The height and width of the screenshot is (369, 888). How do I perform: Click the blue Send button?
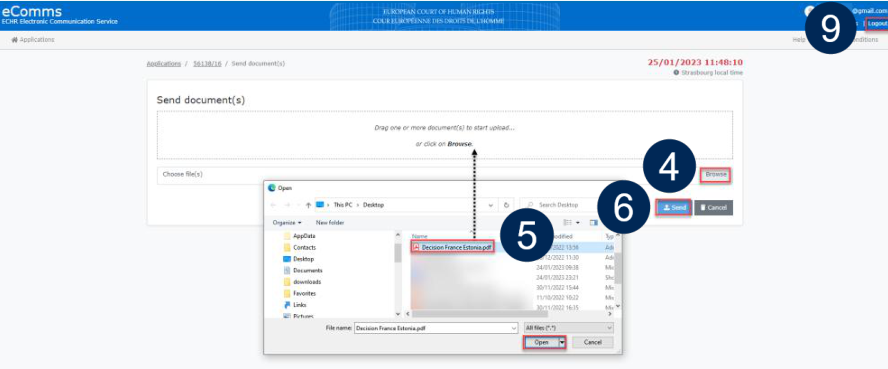[x=674, y=208]
